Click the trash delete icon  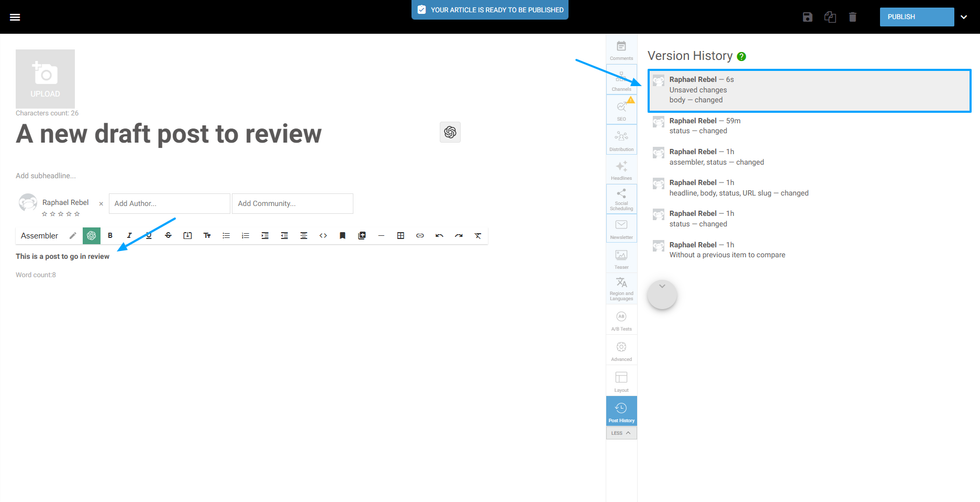[852, 17]
